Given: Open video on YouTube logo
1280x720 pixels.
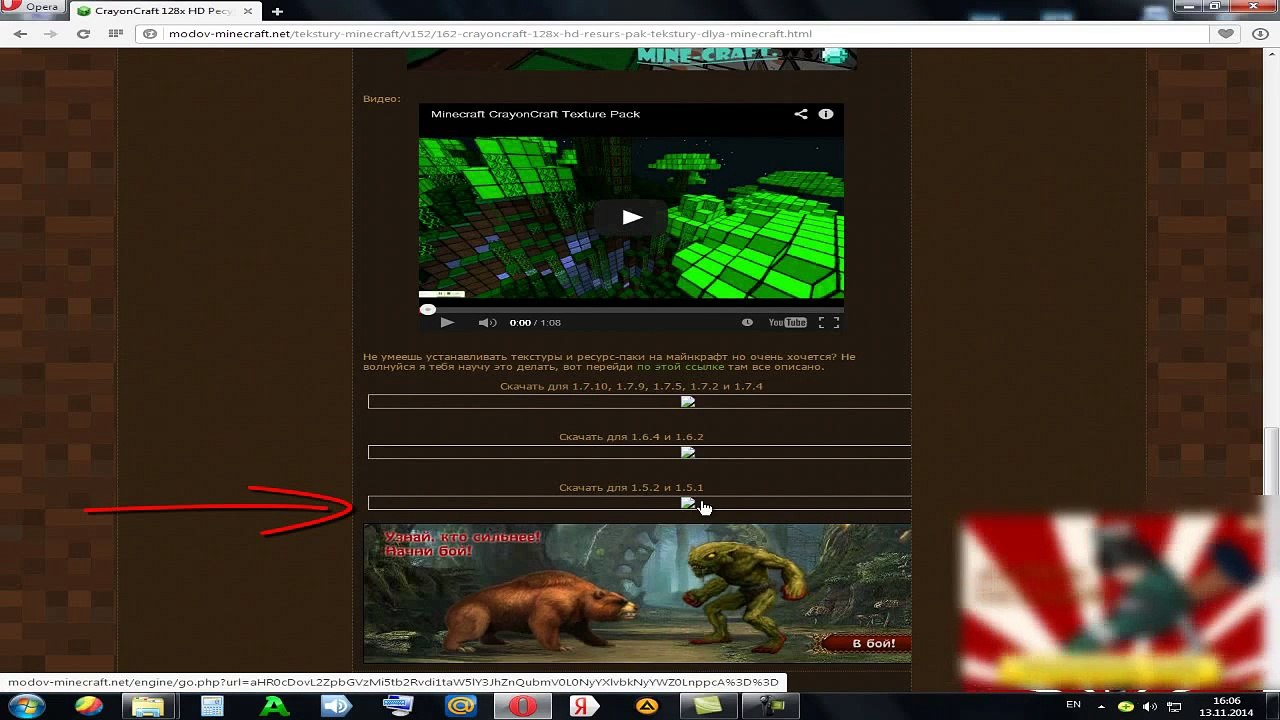Looking at the screenshot, I should point(787,322).
